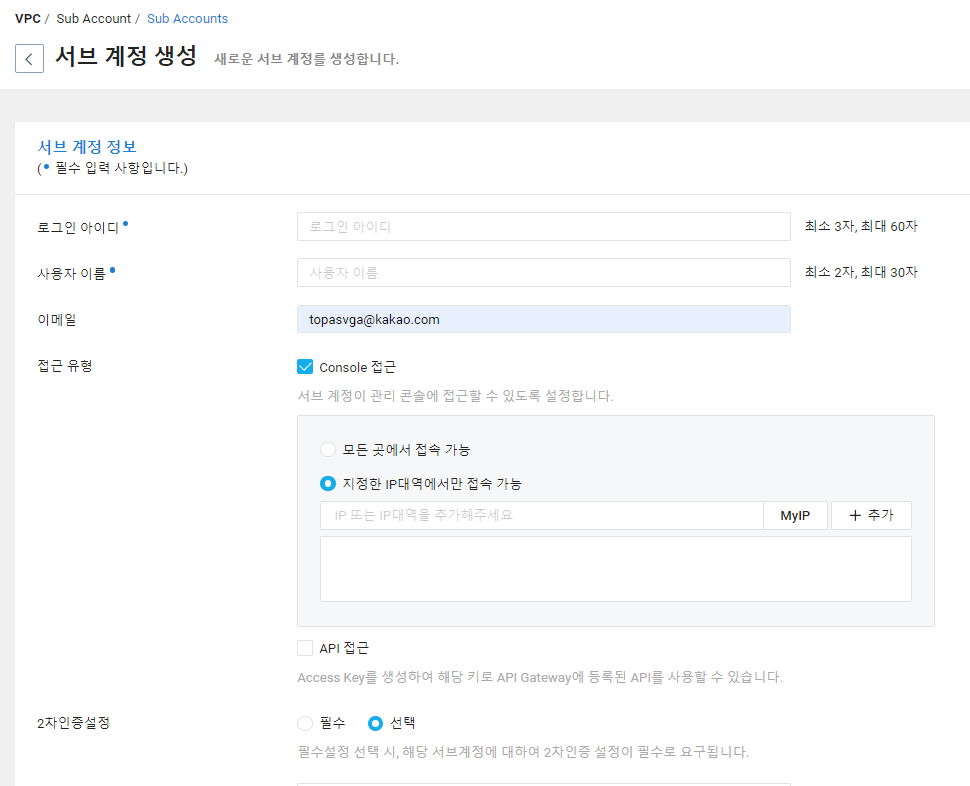Screen dimensions: 970x786
Task: Click the 2차인증설정 label
Action: coord(74,722)
